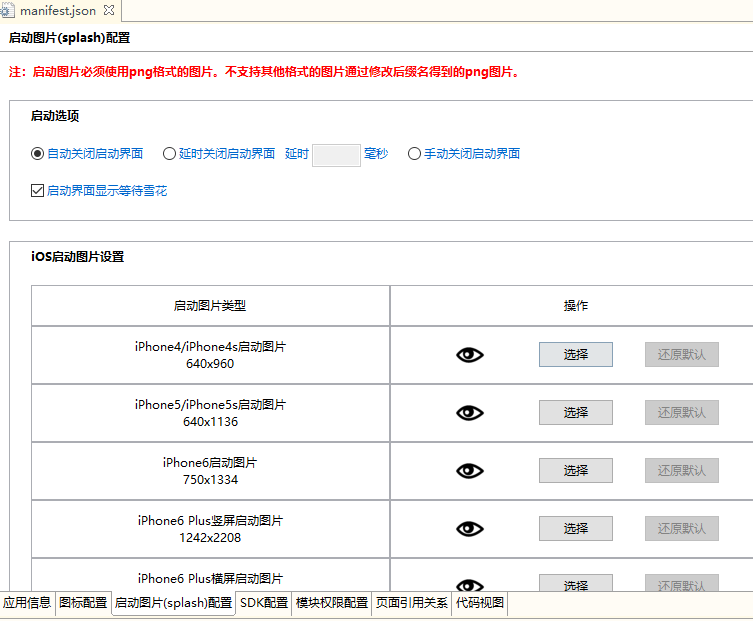Click 选择 button for iPhone5/iPhone5s image
This screenshot has width=753, height=621.
tap(575, 413)
